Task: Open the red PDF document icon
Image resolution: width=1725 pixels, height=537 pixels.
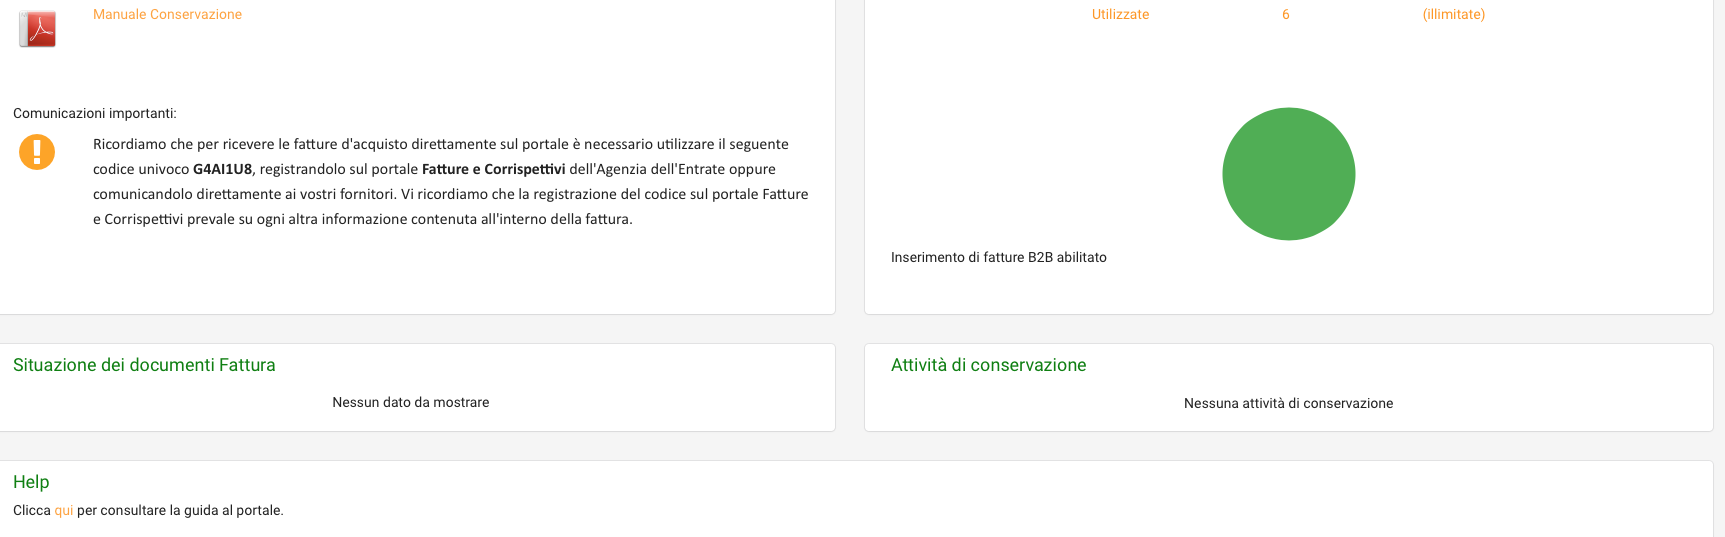Action: tap(37, 29)
